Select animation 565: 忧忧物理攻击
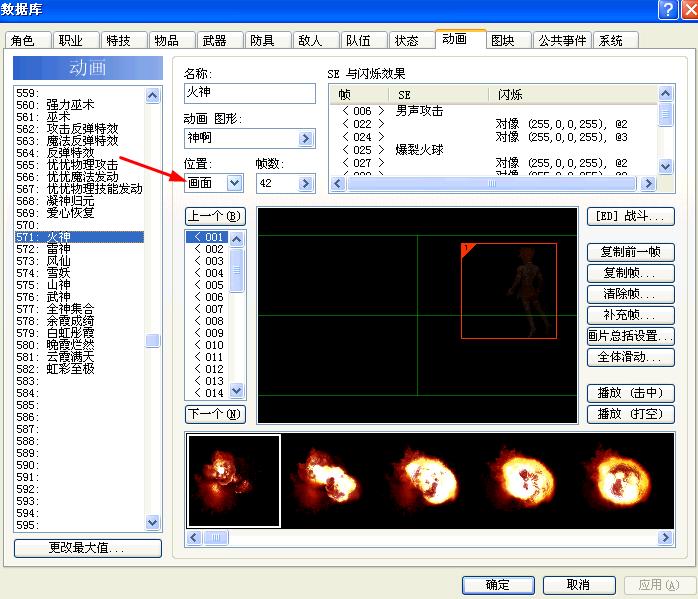The image size is (698, 599). point(79,165)
